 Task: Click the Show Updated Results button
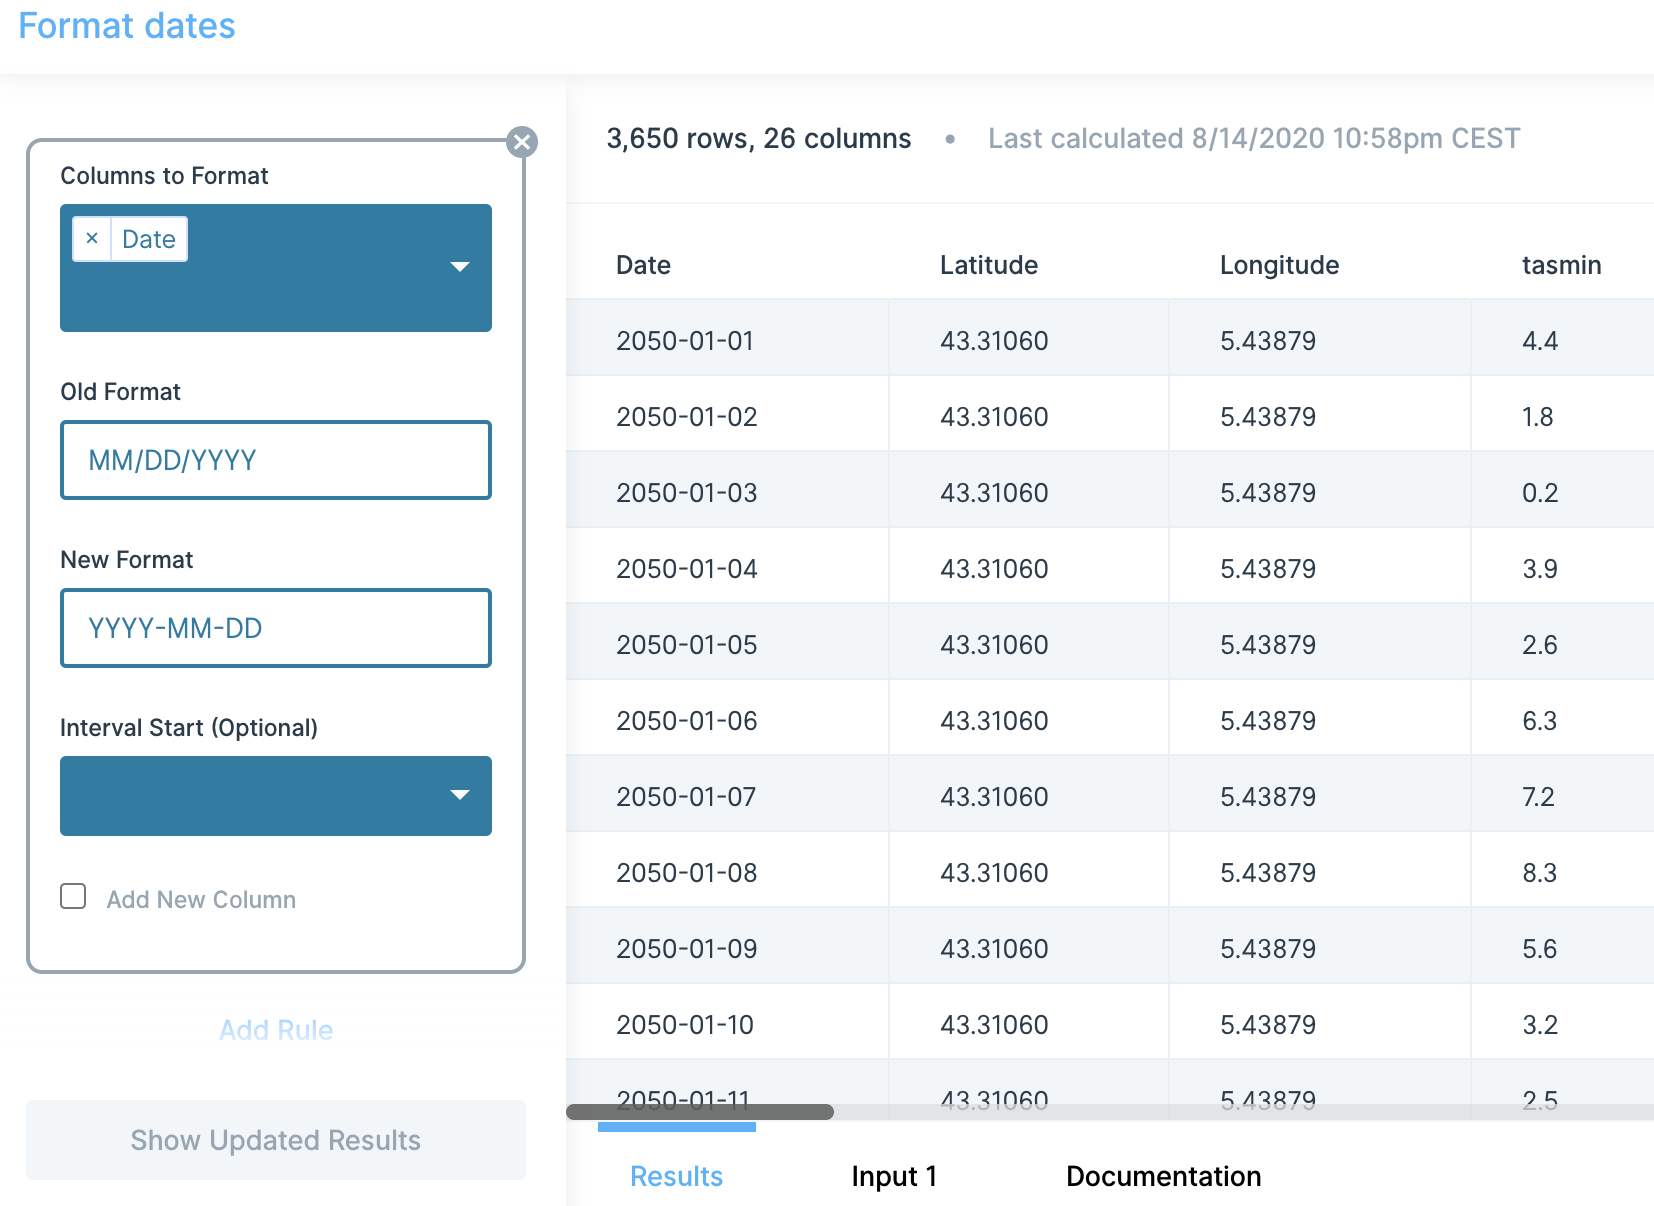click(x=276, y=1140)
